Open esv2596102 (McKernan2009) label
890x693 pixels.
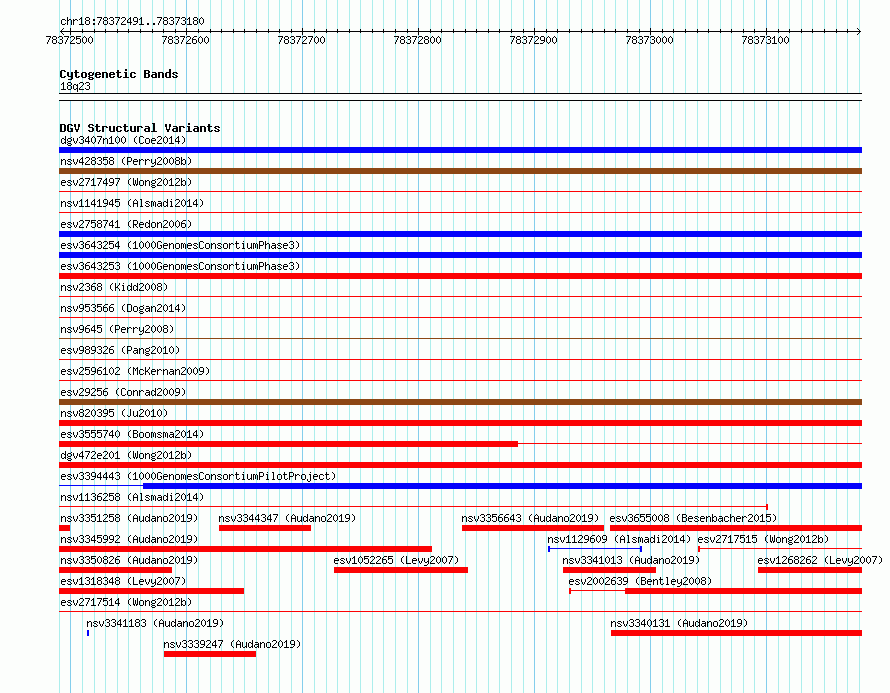click(x=135, y=371)
